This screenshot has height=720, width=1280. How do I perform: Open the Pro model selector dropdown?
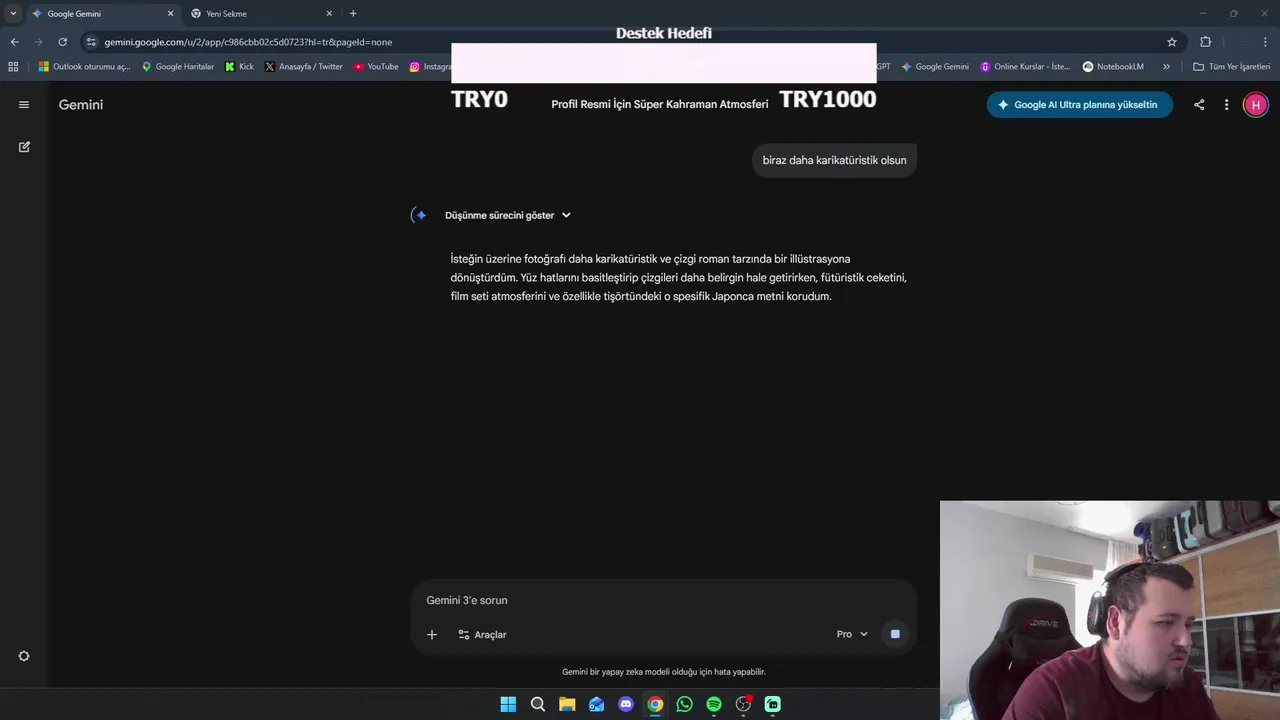coord(852,634)
